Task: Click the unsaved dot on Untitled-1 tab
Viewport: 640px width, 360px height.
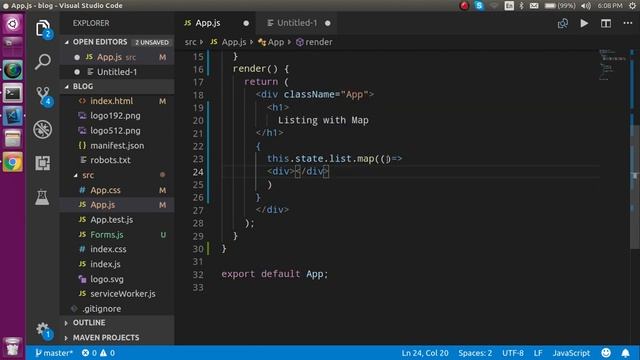Action: click(x=327, y=23)
